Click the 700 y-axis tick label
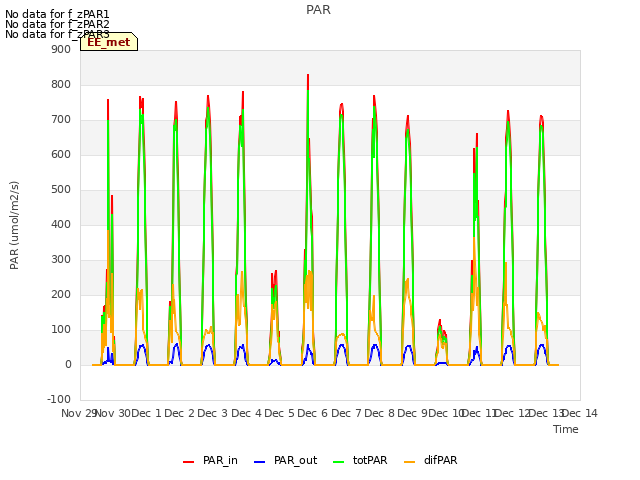The width and height of the screenshot is (640, 480). [x=61, y=120]
